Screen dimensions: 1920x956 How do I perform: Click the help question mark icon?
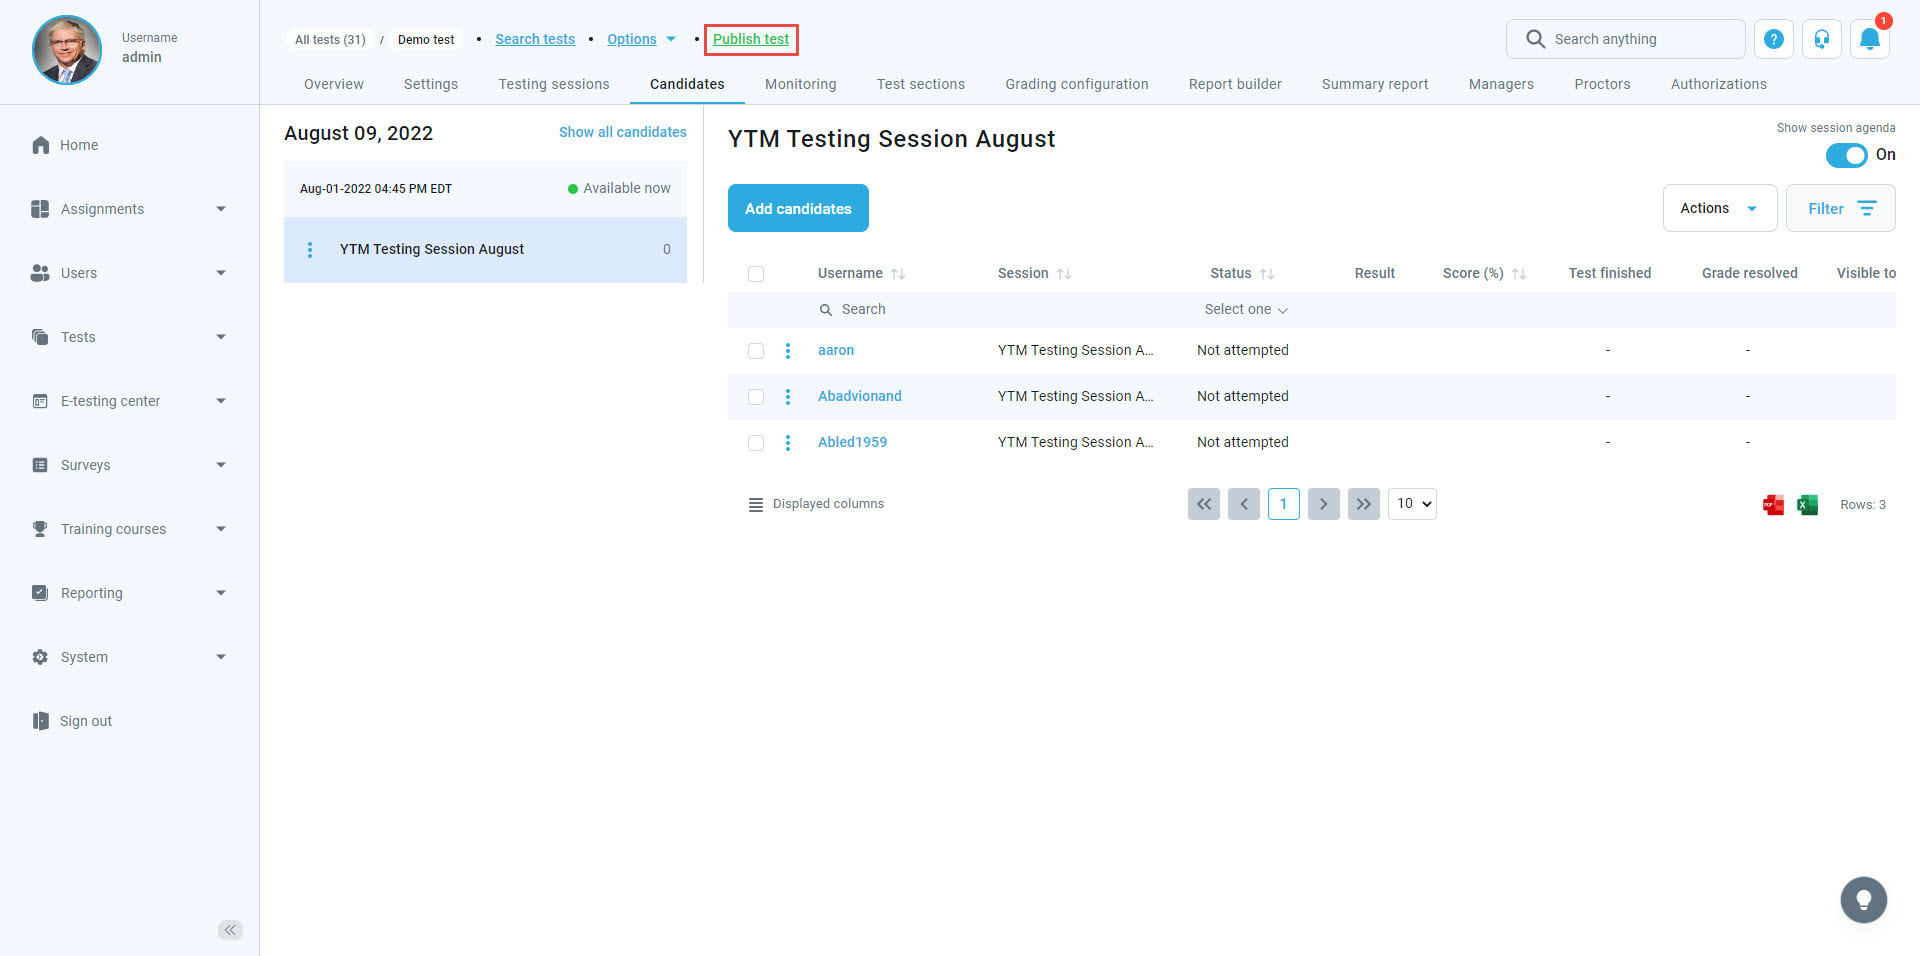pos(1773,40)
